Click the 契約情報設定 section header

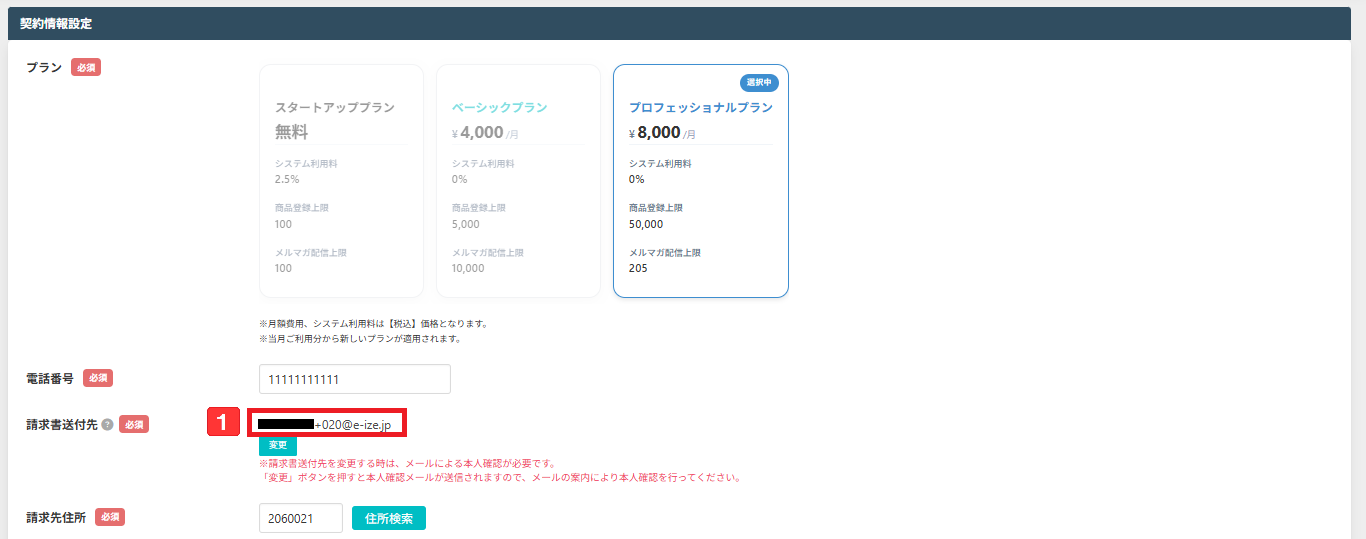56,23
